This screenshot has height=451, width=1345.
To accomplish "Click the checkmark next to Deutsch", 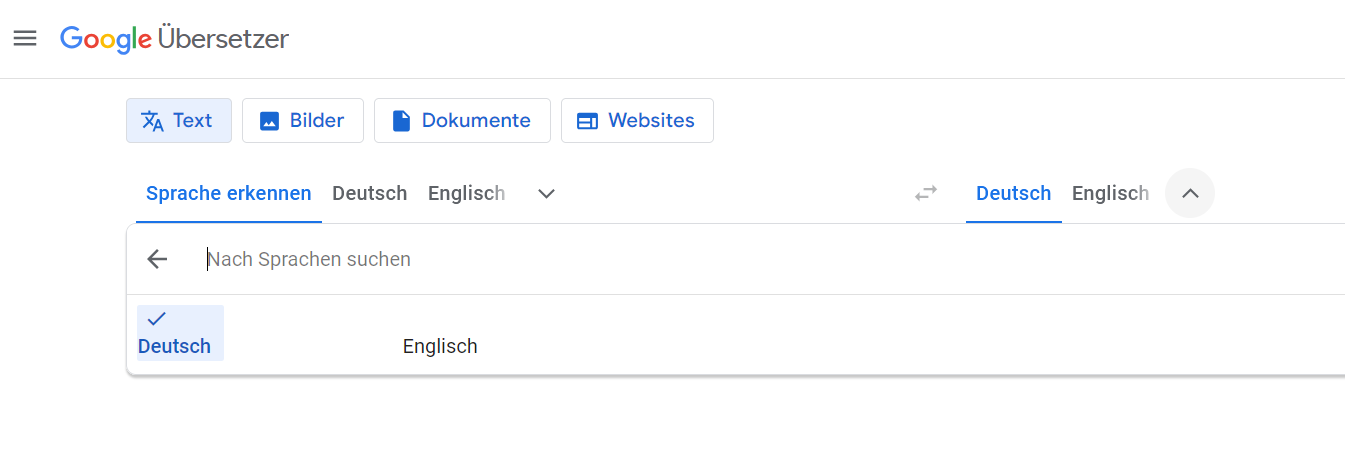I will 156,319.
